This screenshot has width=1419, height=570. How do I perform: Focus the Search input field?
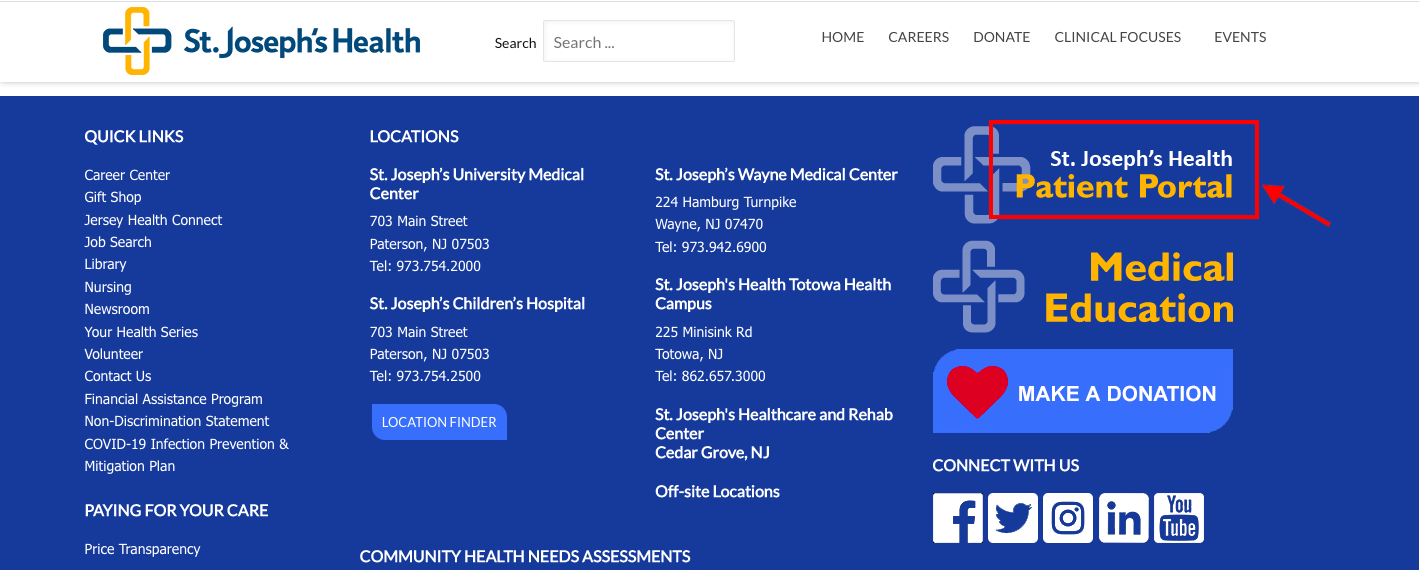coord(639,42)
